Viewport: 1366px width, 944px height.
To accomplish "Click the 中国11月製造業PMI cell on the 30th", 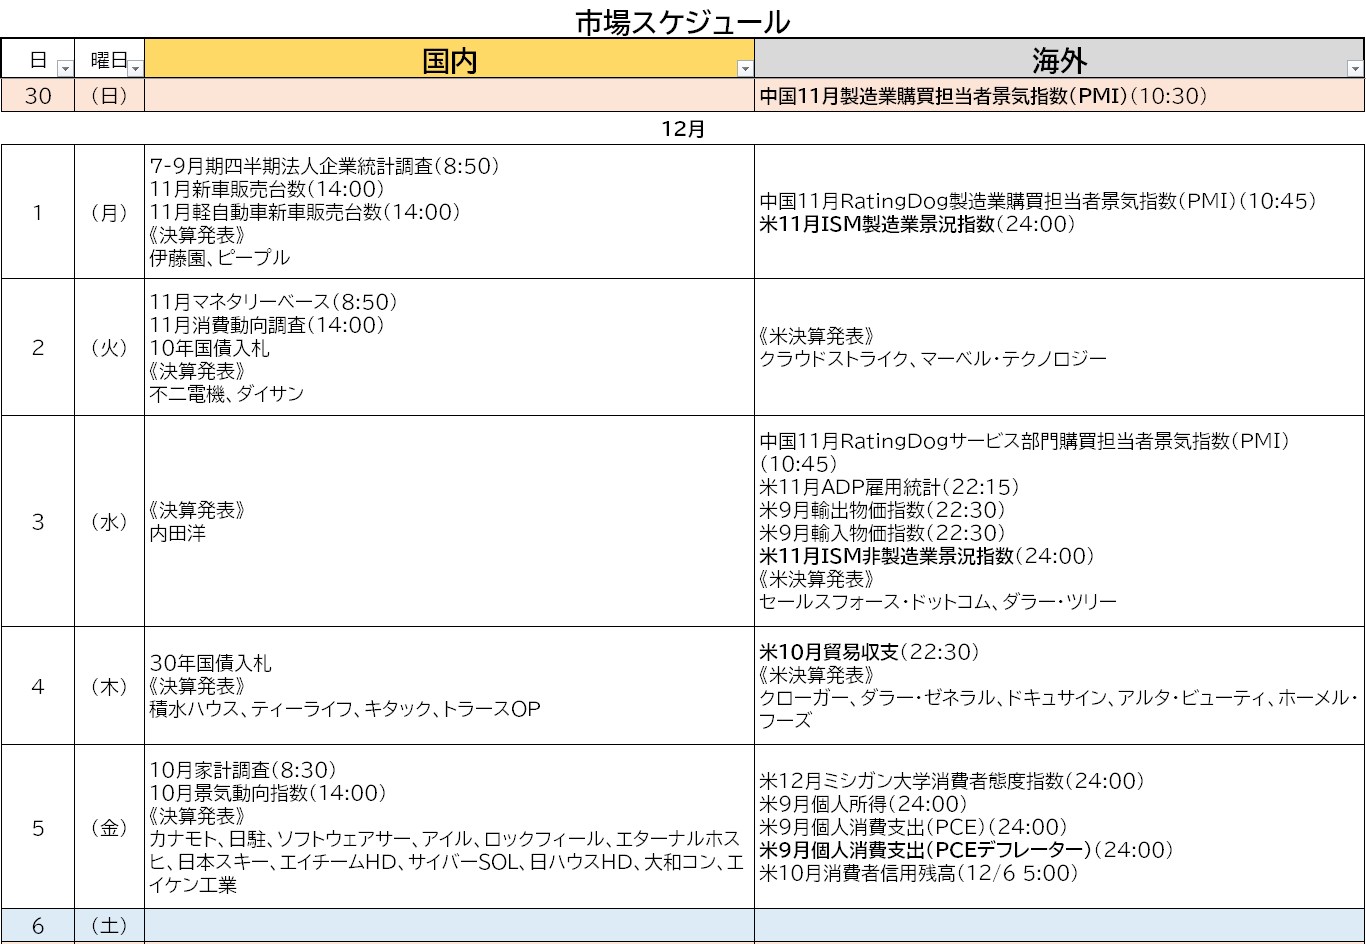I will 1058,96.
